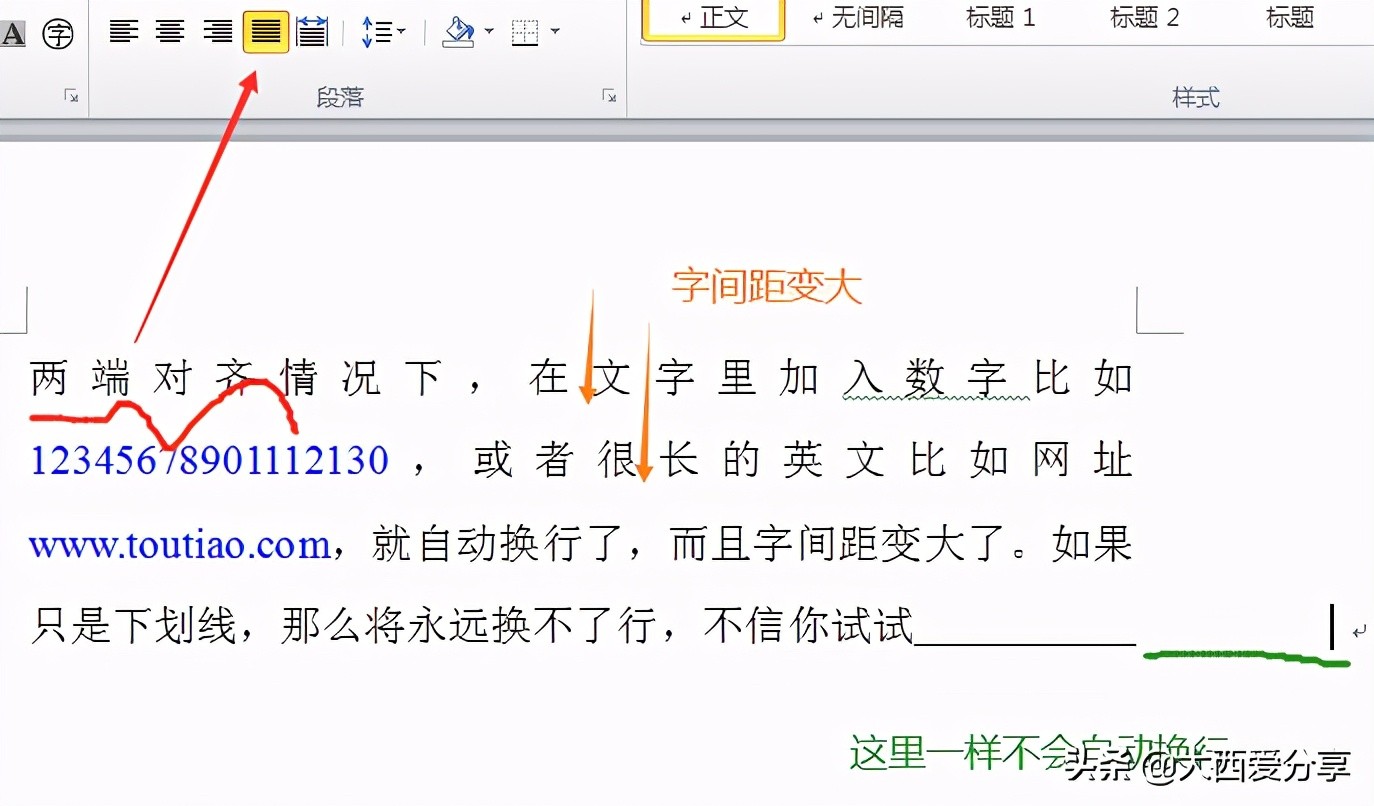Open the font group dialog launcher
This screenshot has height=806, width=1374.
tap(71, 96)
